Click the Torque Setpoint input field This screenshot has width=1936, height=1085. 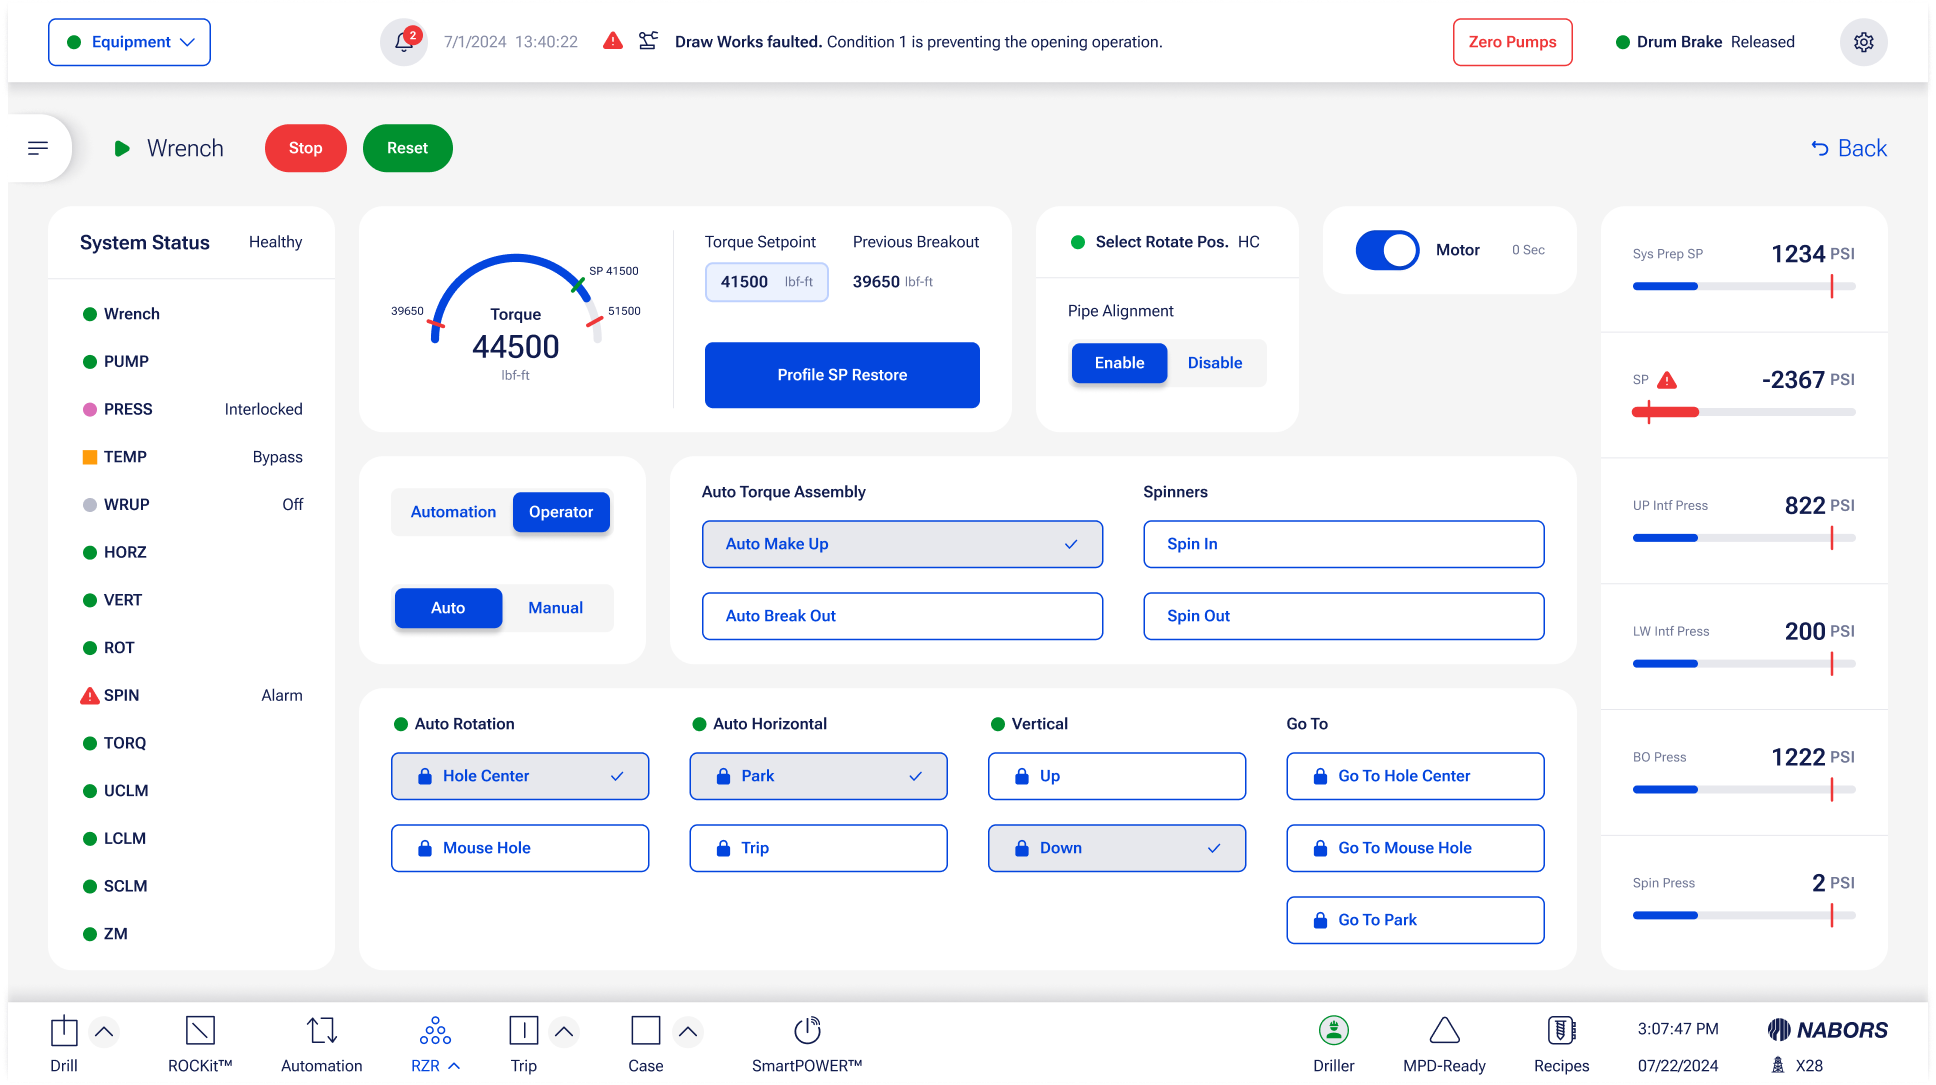pyautogui.click(x=767, y=282)
